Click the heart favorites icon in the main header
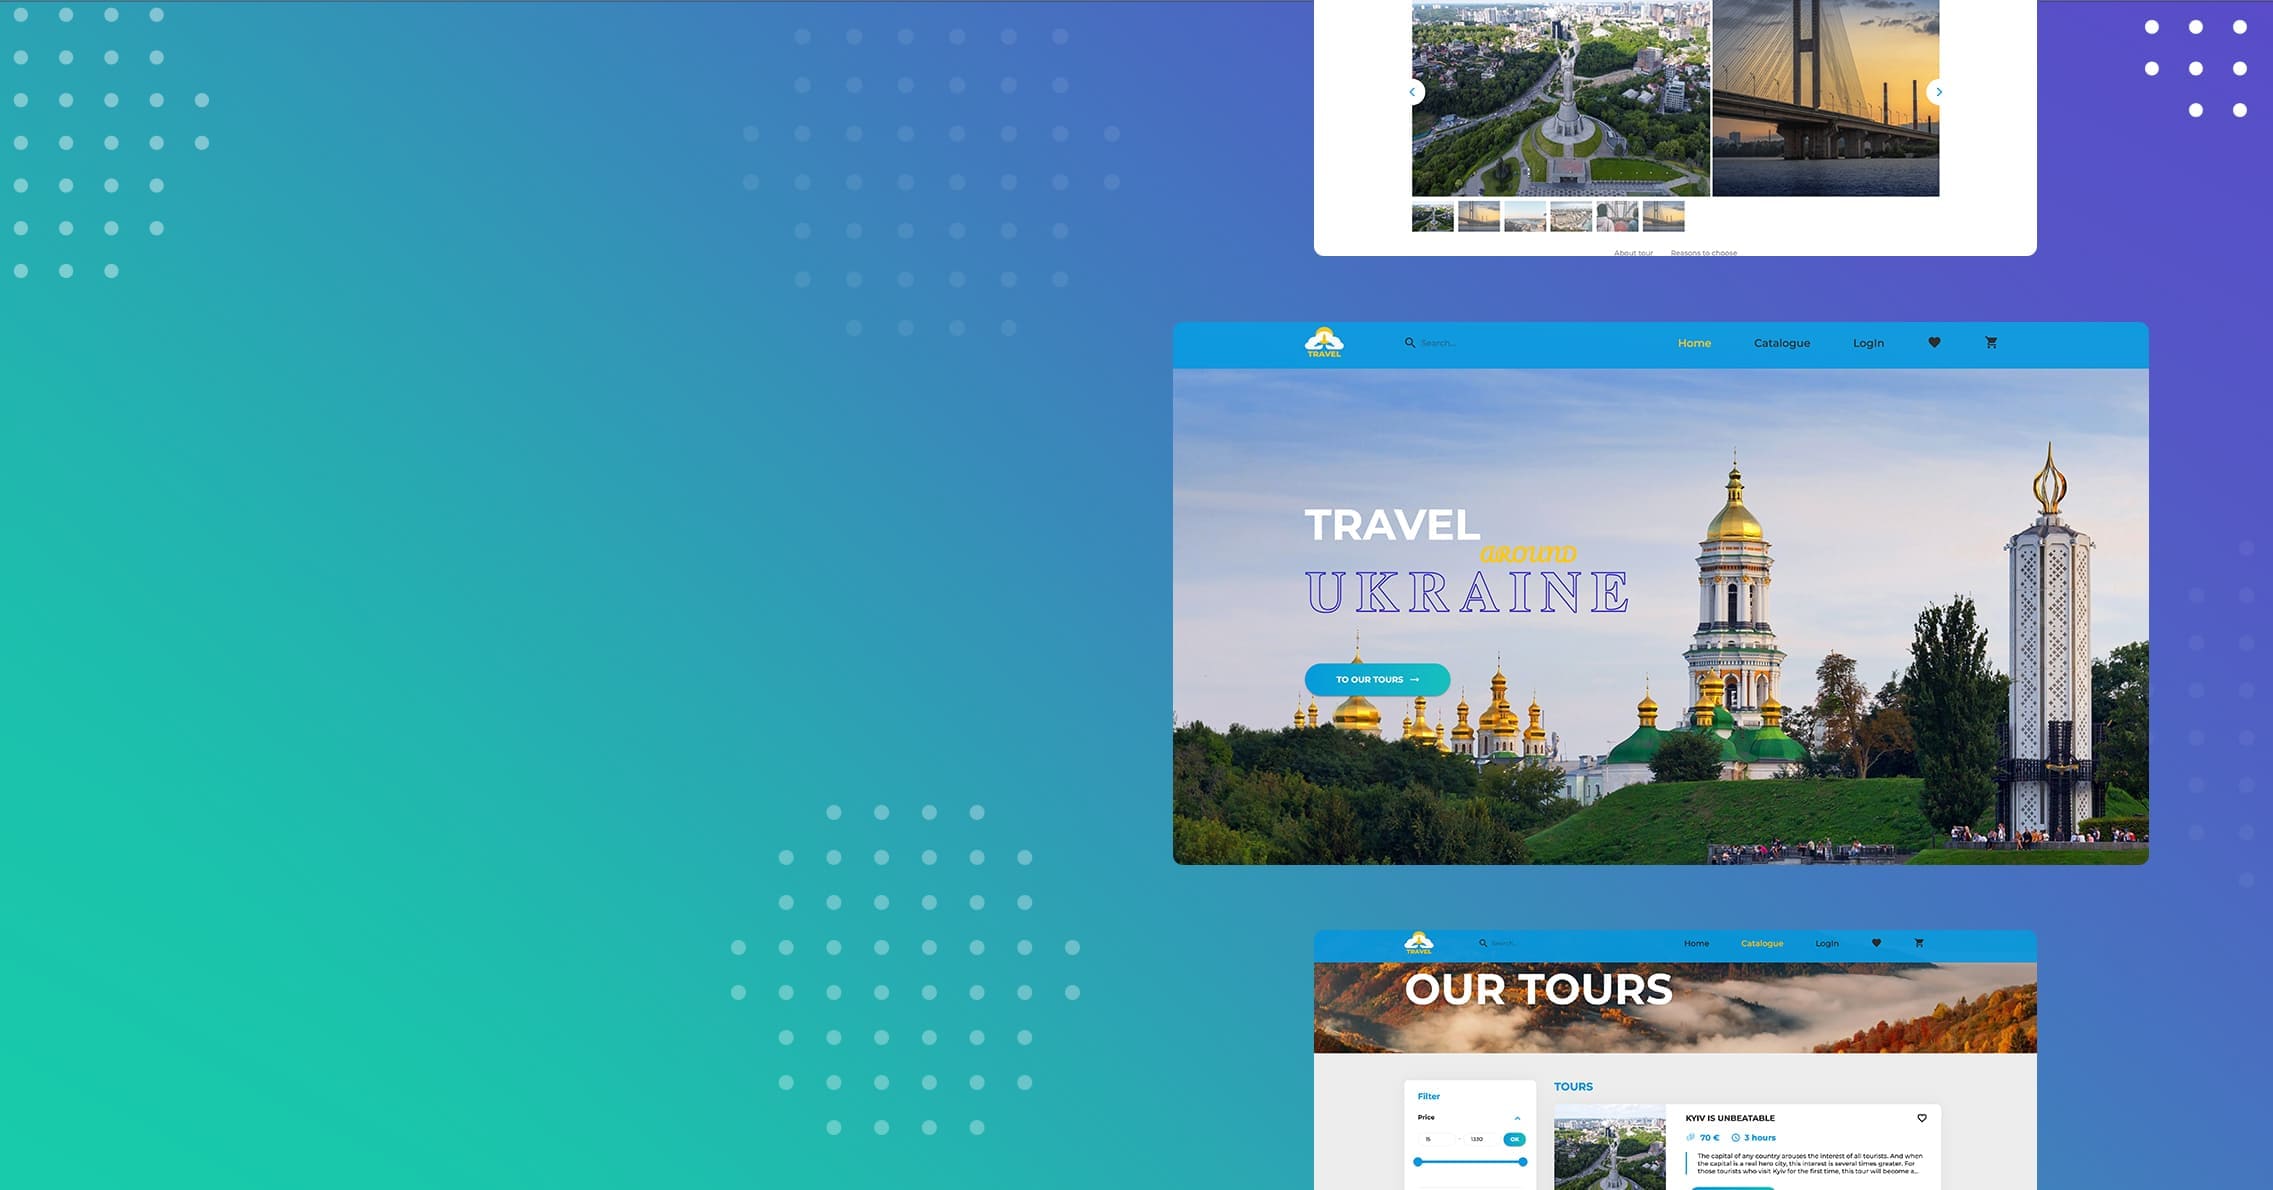 1934,343
